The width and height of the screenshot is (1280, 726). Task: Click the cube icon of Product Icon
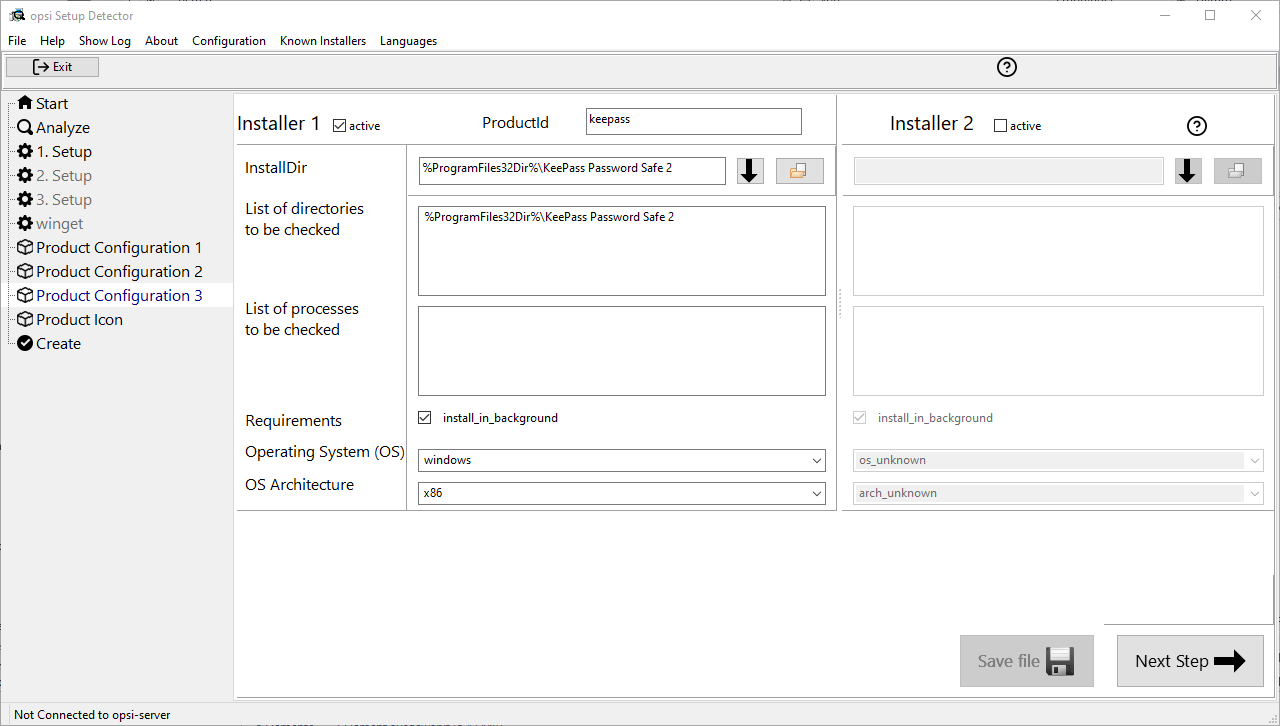[25, 319]
